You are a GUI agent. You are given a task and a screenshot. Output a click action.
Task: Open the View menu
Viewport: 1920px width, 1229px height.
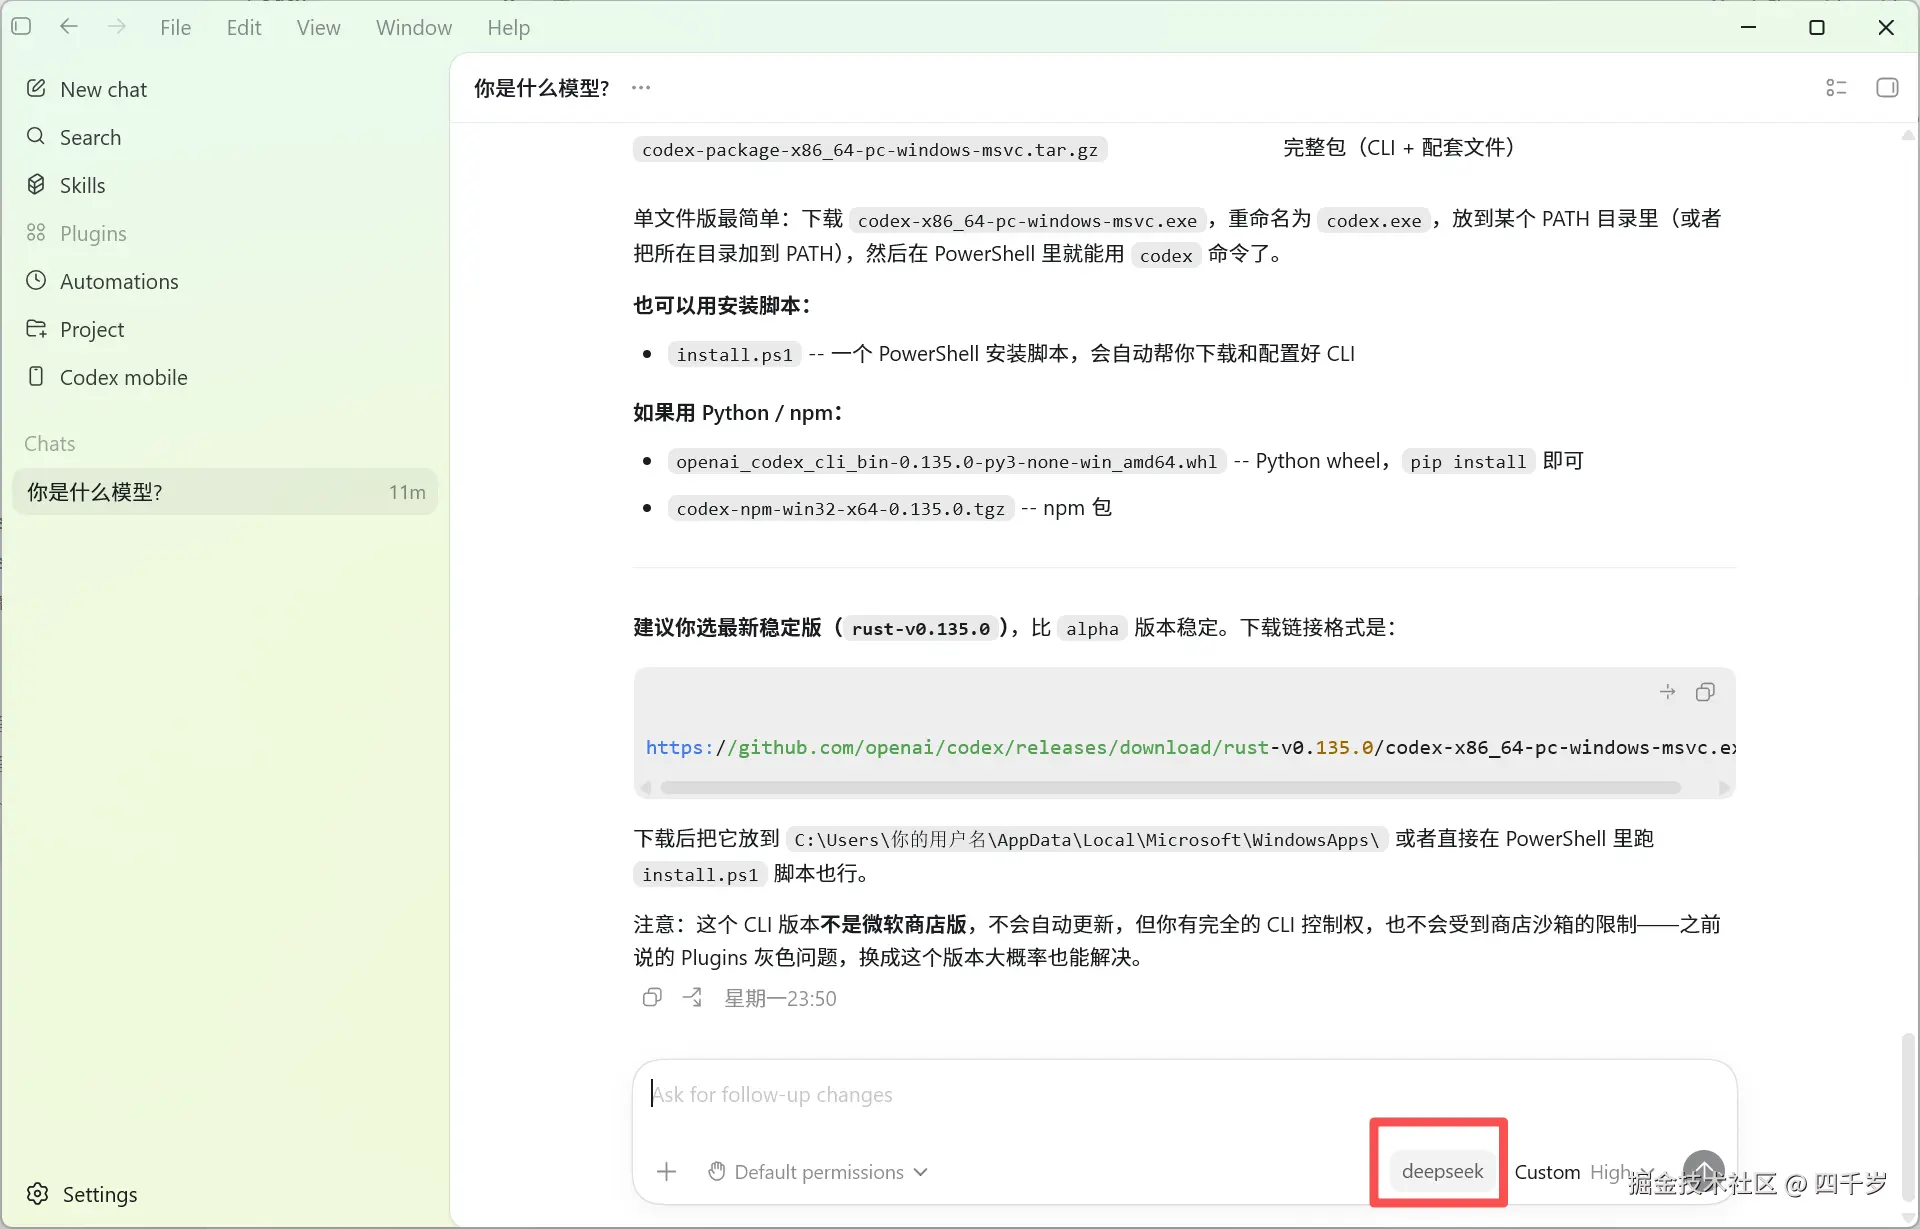pyautogui.click(x=318, y=28)
